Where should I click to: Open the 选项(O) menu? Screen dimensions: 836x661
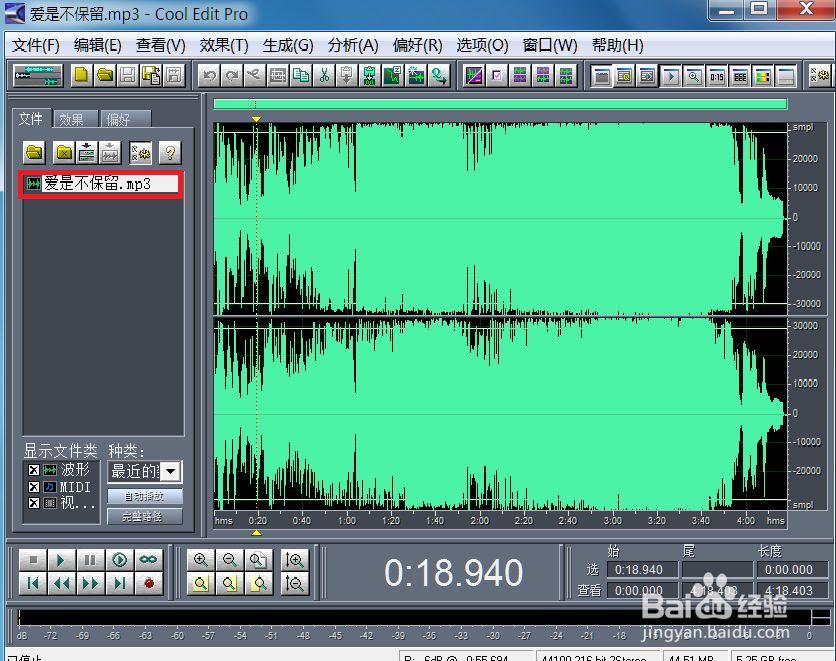[x=483, y=45]
